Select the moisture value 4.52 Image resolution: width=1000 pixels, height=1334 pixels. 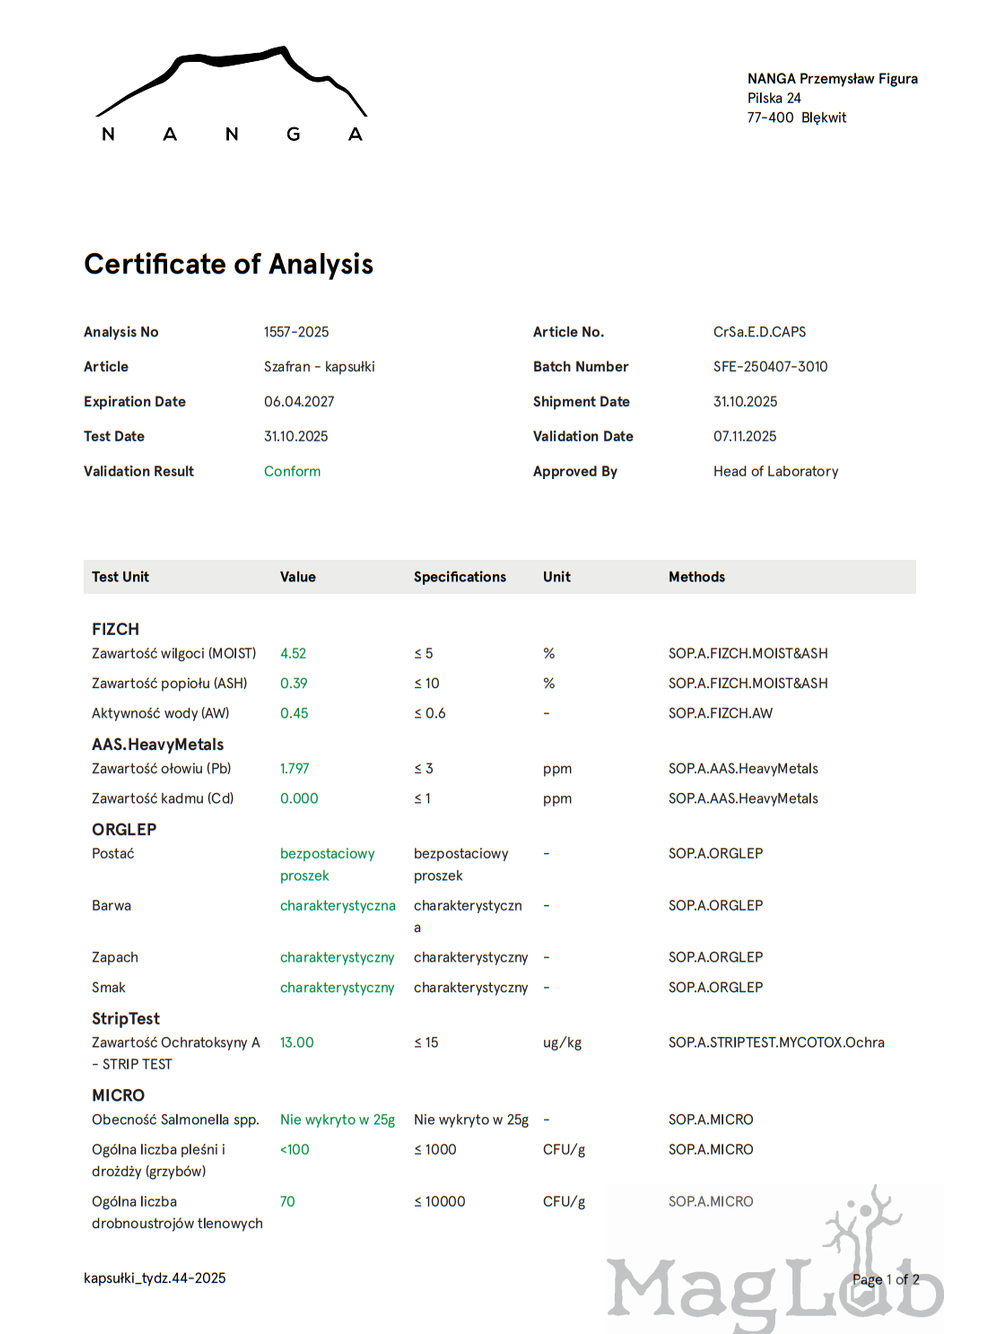click(293, 653)
